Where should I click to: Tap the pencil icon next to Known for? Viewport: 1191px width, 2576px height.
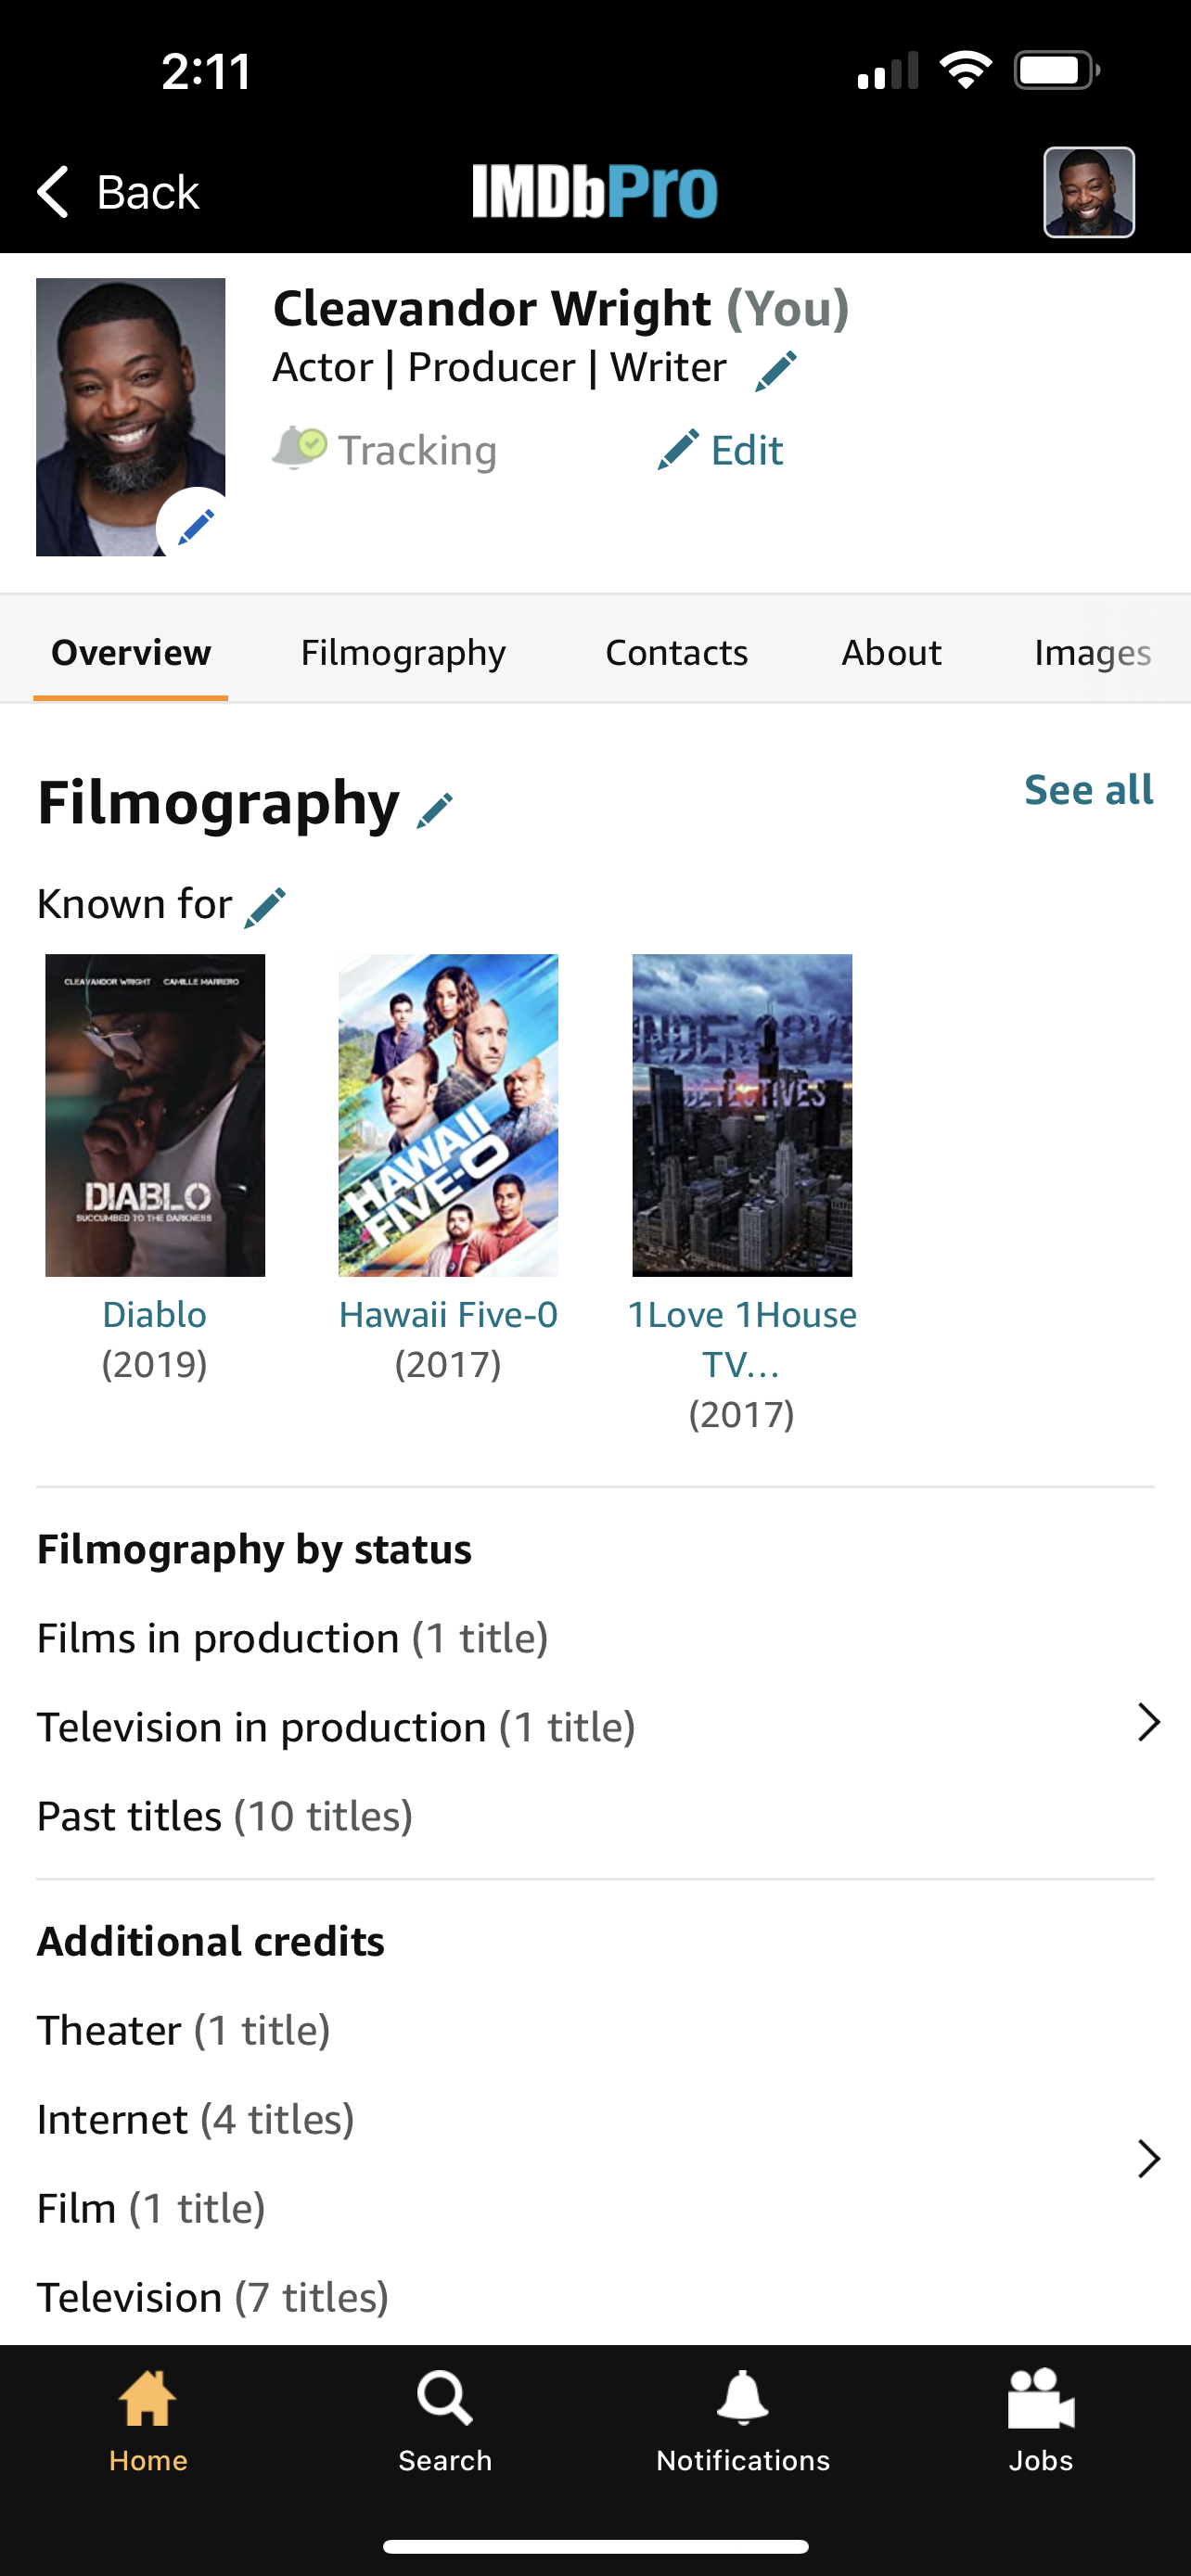pyautogui.click(x=265, y=907)
